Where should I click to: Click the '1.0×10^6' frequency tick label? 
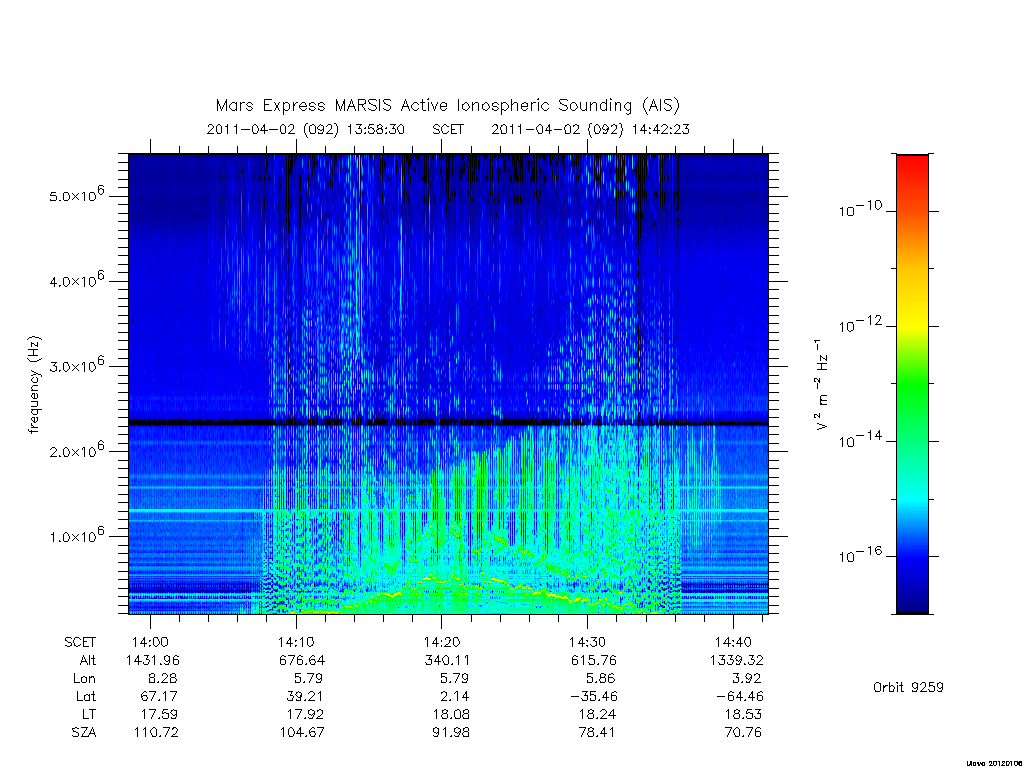77,536
